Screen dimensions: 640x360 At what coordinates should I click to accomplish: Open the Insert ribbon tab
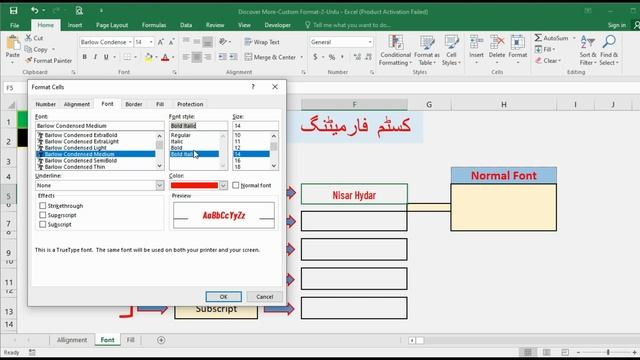pyautogui.click(x=75, y=25)
